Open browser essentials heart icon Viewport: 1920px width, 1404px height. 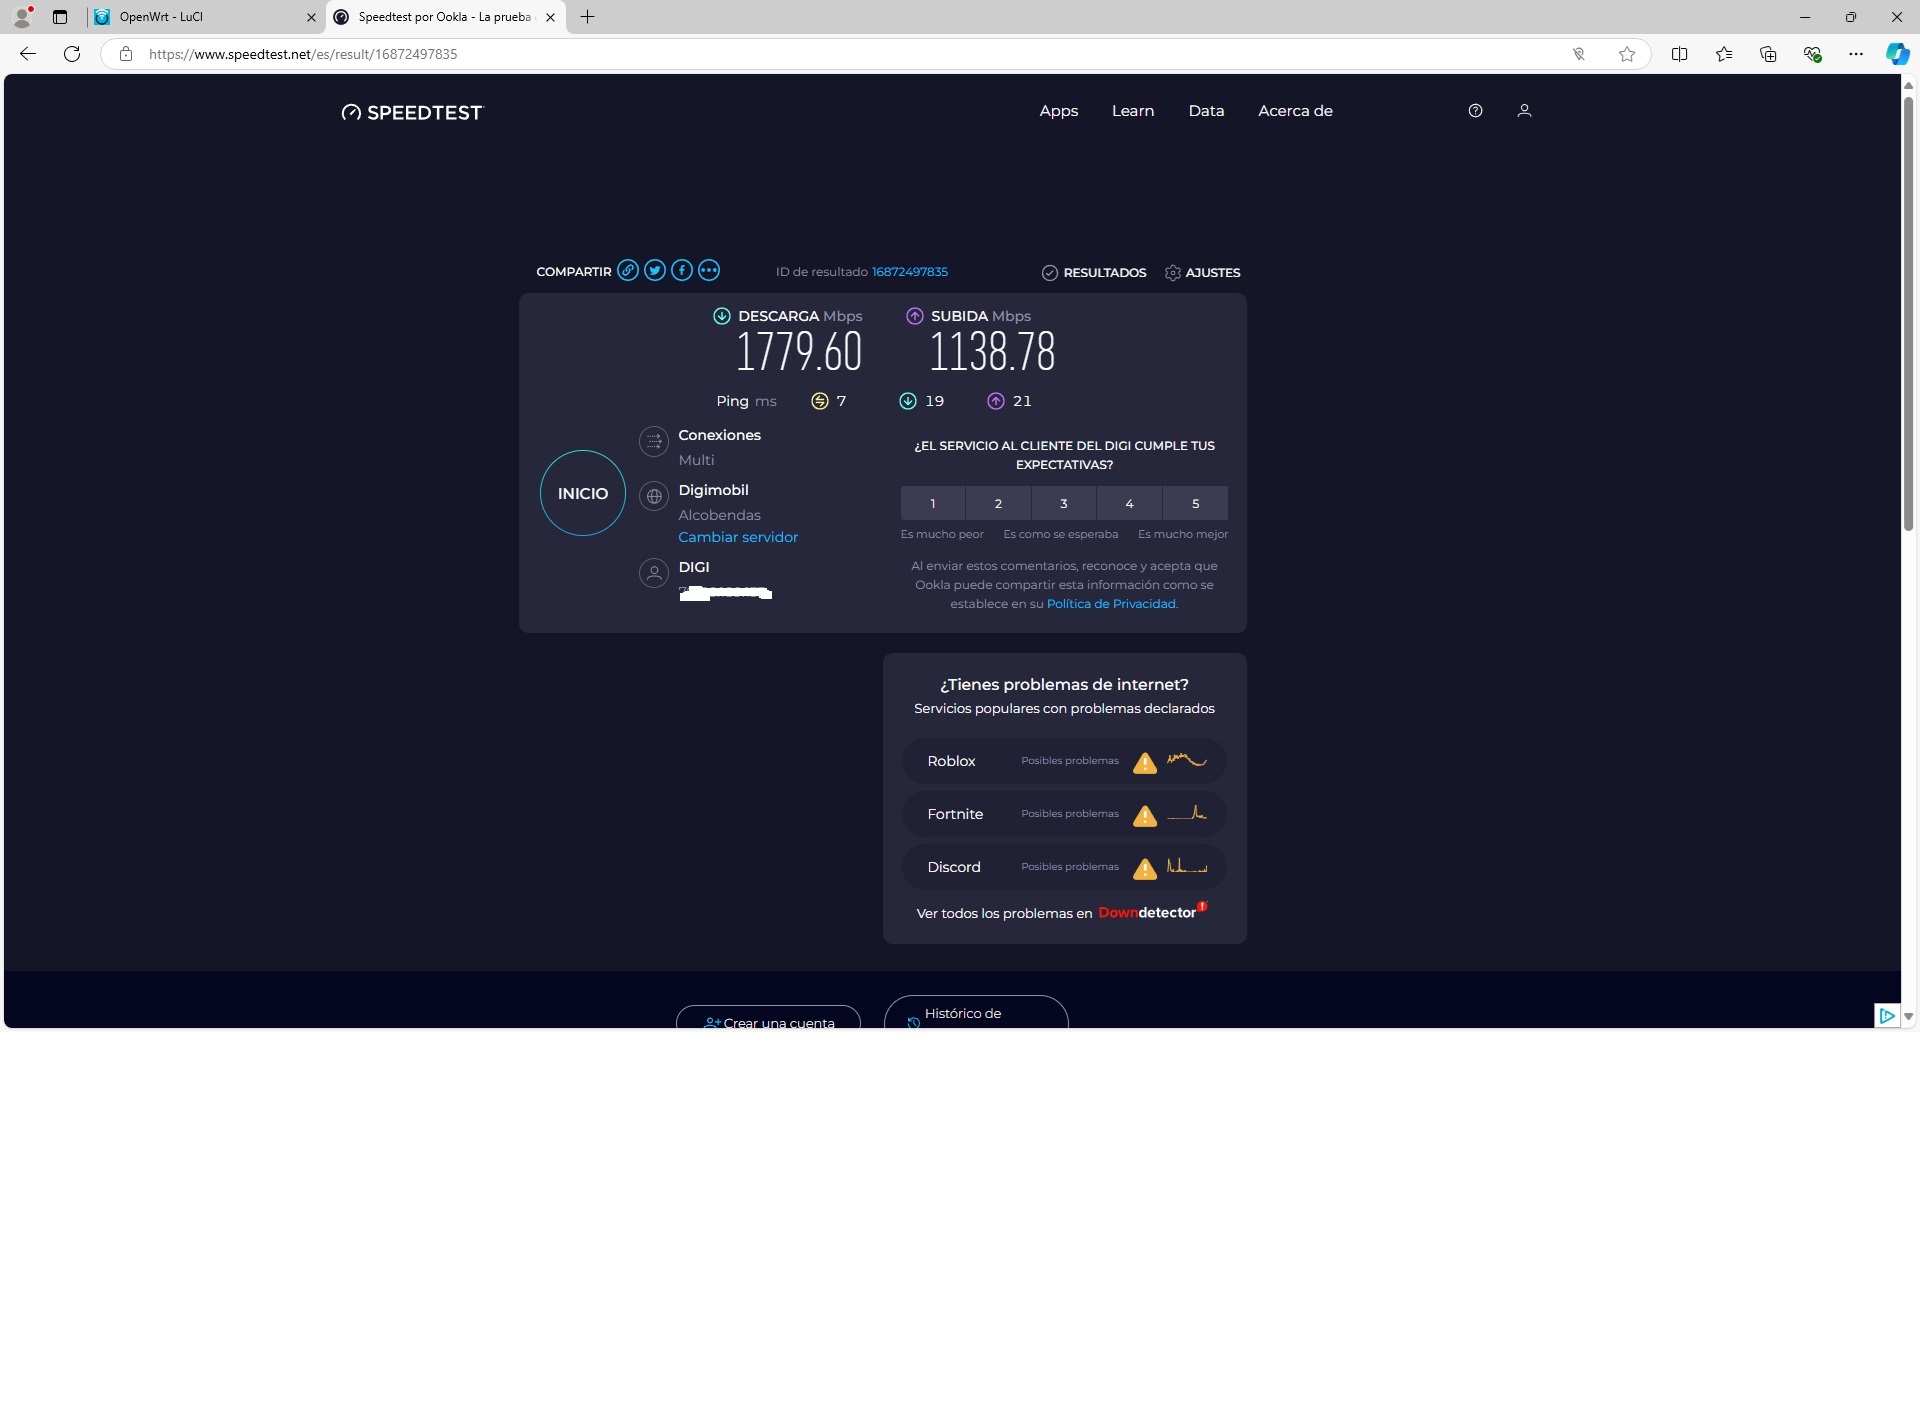(x=1812, y=54)
